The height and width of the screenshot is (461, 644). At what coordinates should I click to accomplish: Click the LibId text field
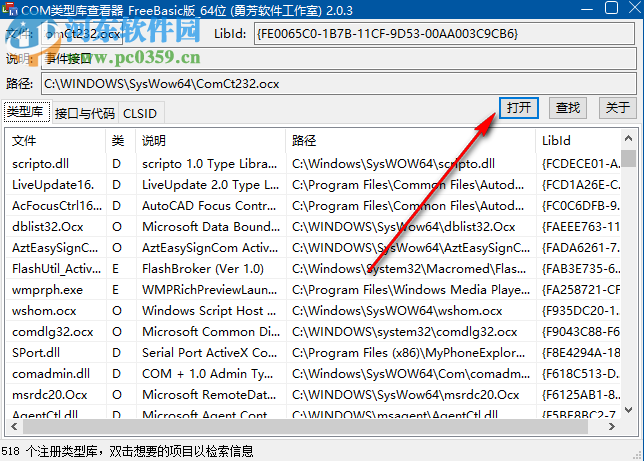[444, 34]
